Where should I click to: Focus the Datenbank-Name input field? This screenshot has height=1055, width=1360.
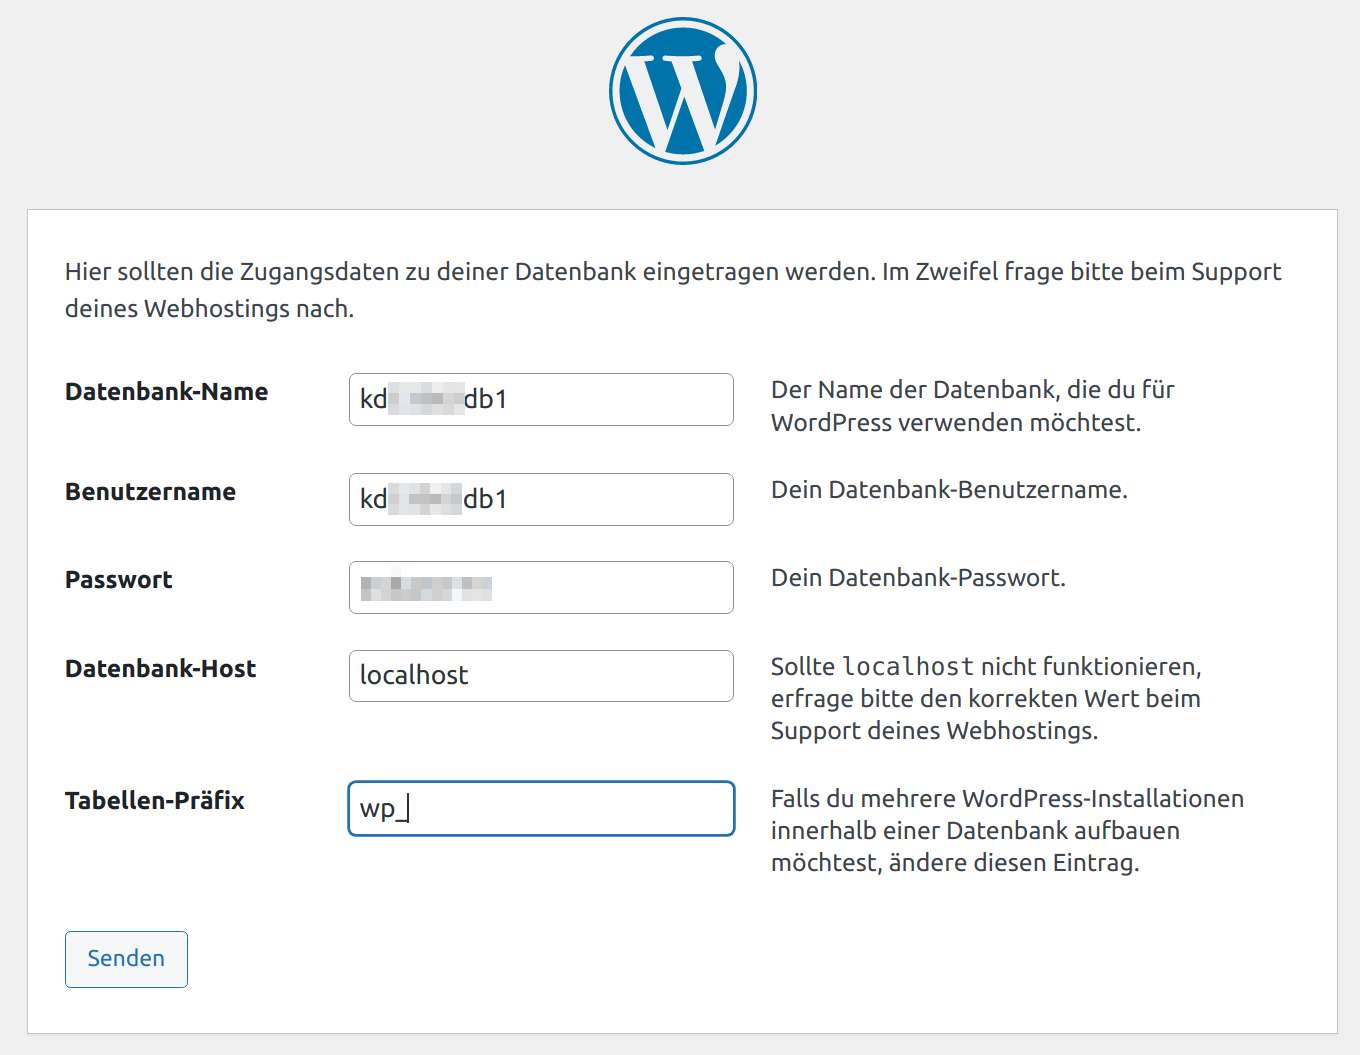(x=541, y=399)
